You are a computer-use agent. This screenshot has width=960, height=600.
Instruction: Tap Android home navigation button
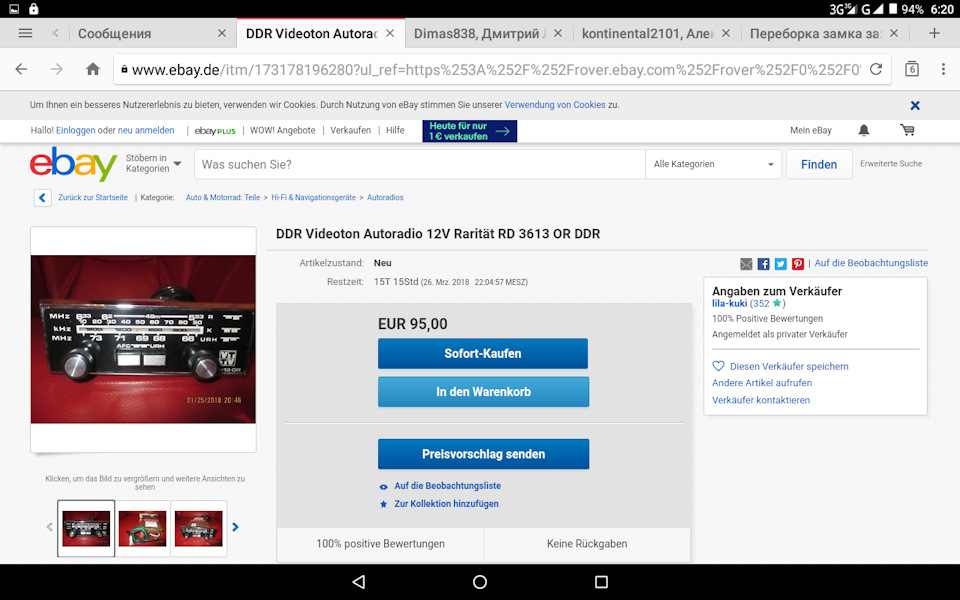point(480,582)
